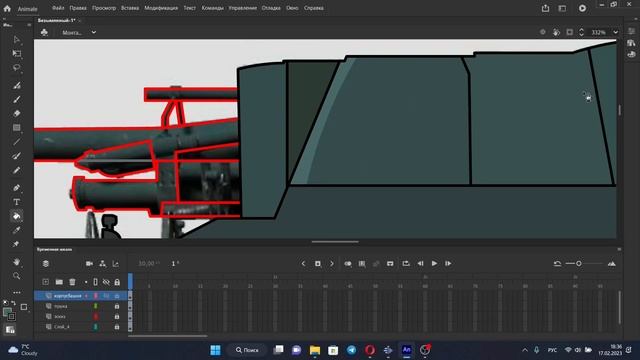Toggle highlight for all layers dot

tap(86, 282)
